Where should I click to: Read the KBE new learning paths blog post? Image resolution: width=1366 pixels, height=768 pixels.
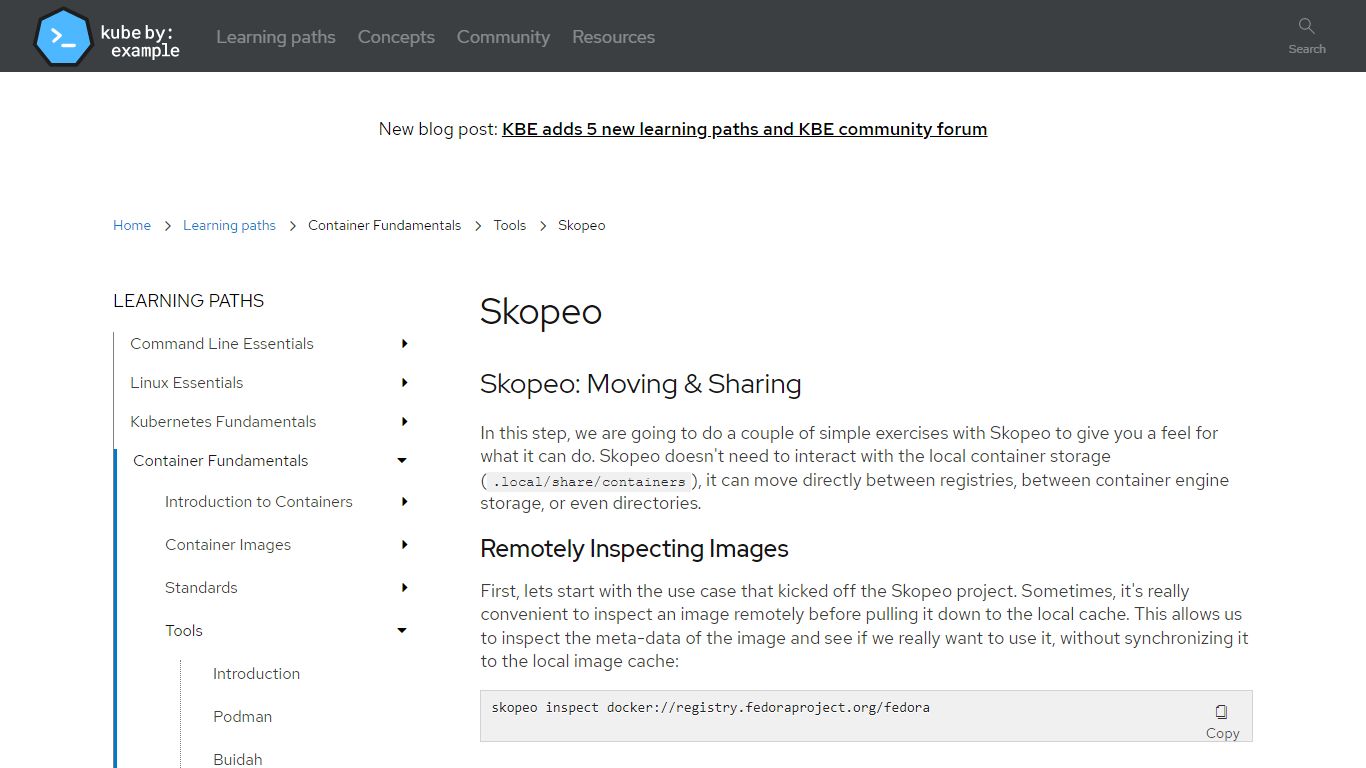click(x=744, y=129)
